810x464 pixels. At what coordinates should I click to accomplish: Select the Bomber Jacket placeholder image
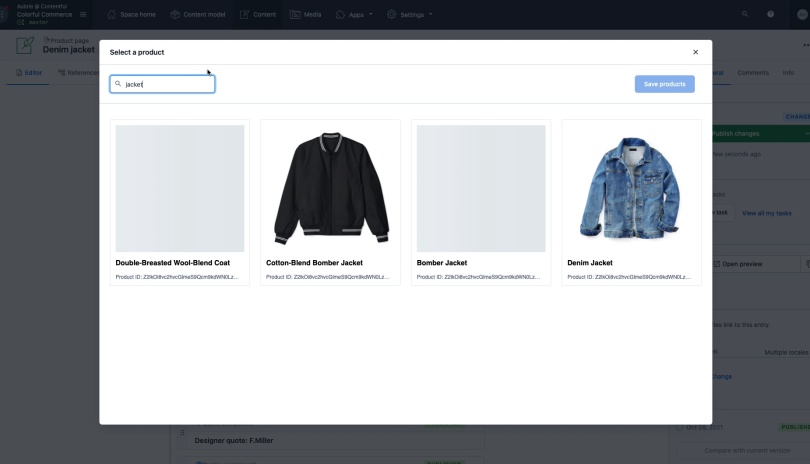click(481, 189)
